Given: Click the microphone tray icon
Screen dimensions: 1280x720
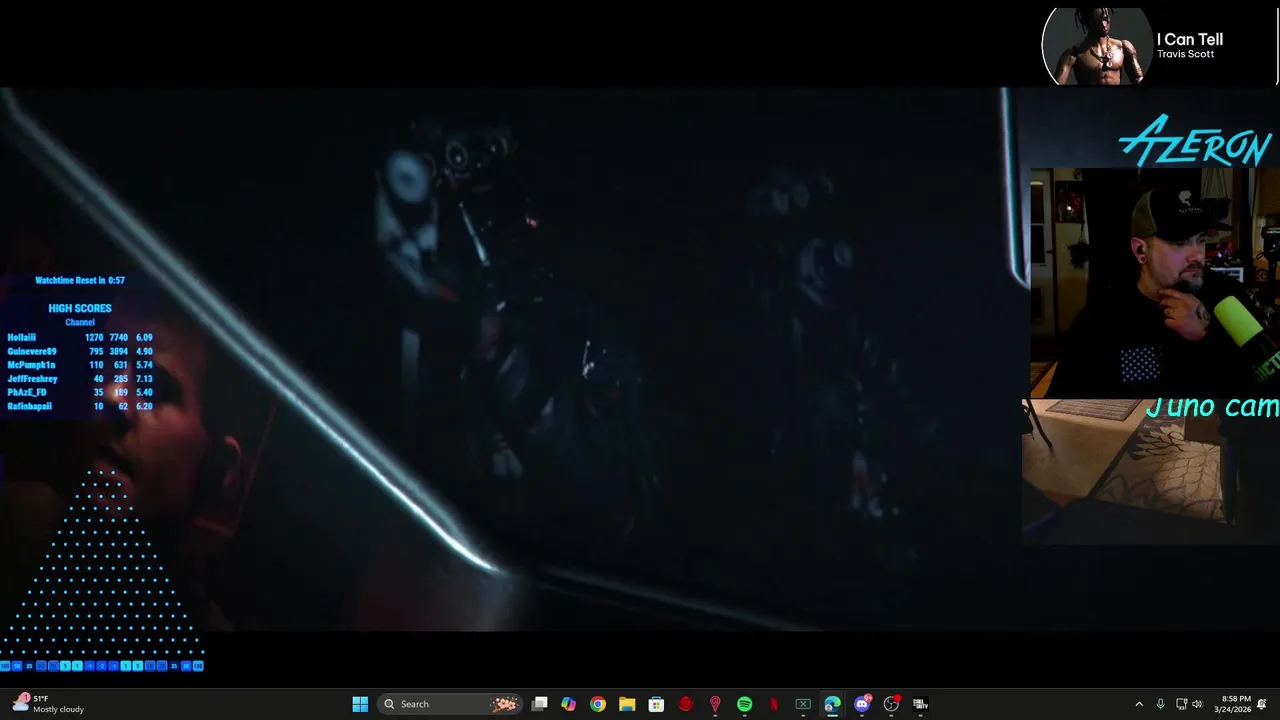Looking at the screenshot, I should pyautogui.click(x=1160, y=704).
